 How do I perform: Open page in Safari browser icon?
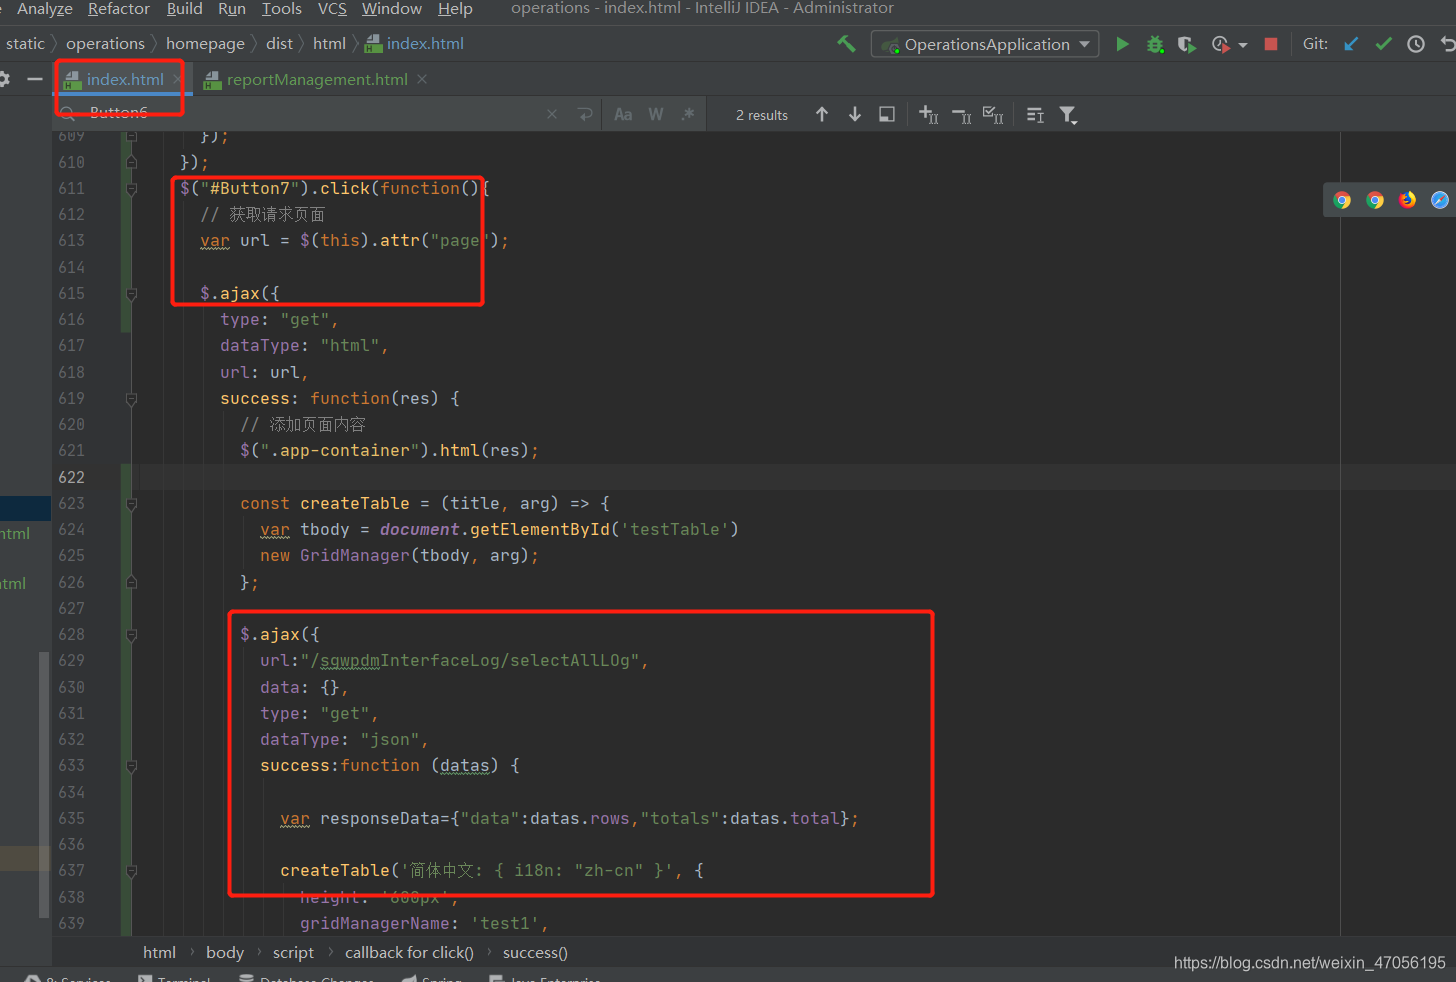1439,200
